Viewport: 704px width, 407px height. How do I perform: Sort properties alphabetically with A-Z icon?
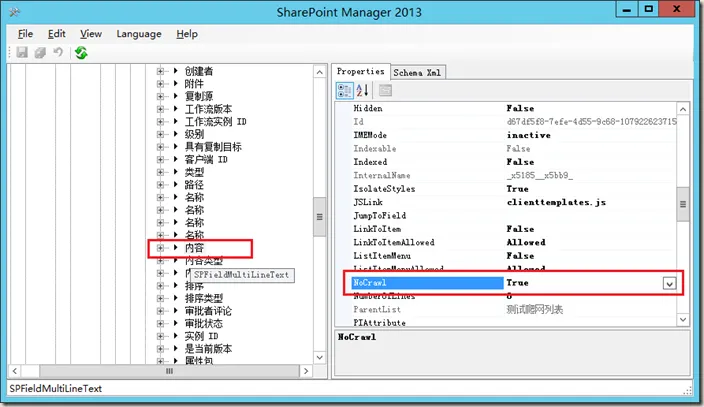tap(362, 90)
